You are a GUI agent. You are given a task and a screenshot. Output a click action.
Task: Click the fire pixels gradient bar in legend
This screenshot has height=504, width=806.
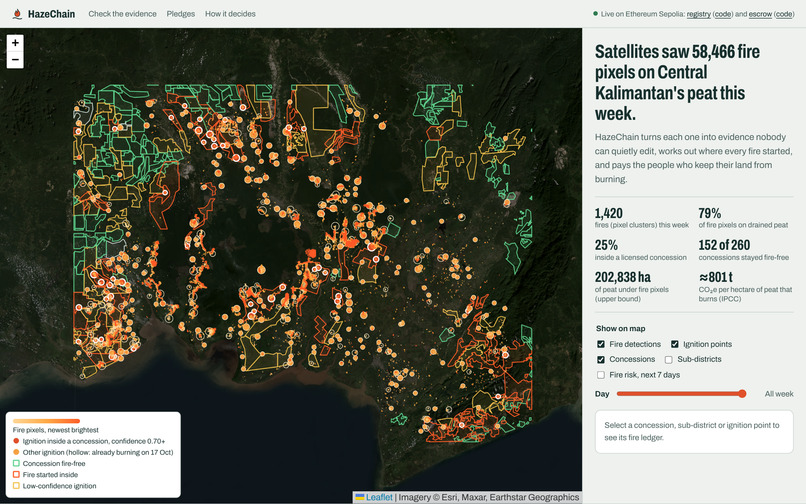click(x=46, y=421)
